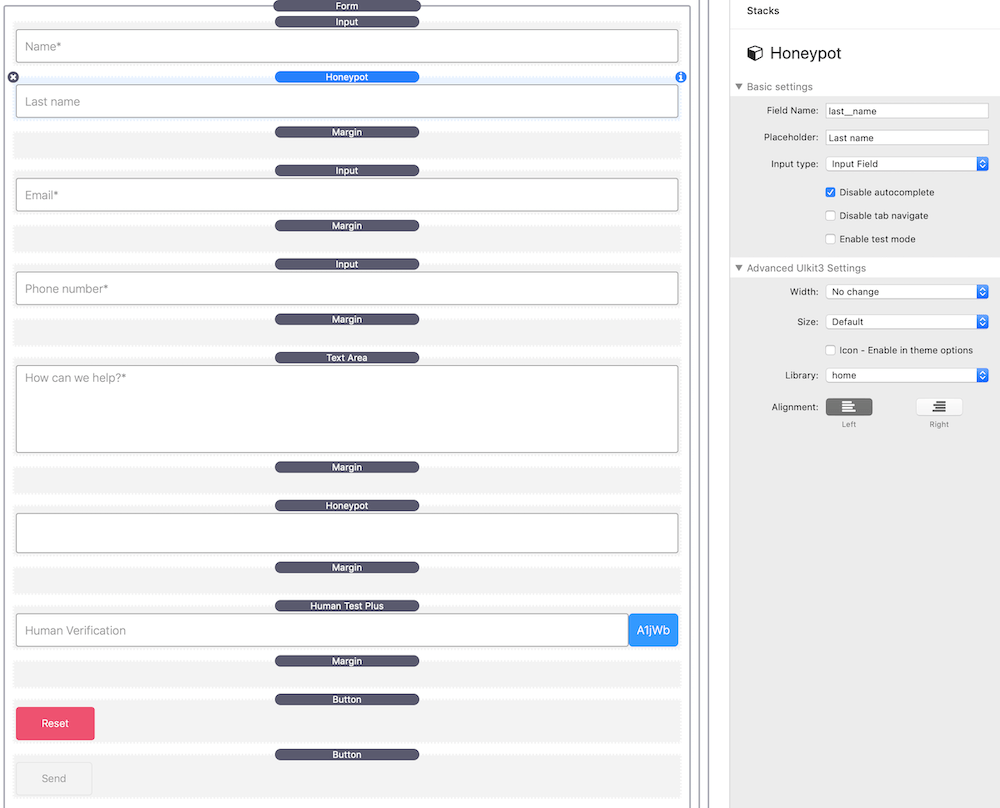Open the Library dropdown showing home
This screenshot has width=1000, height=808.
[x=907, y=375]
